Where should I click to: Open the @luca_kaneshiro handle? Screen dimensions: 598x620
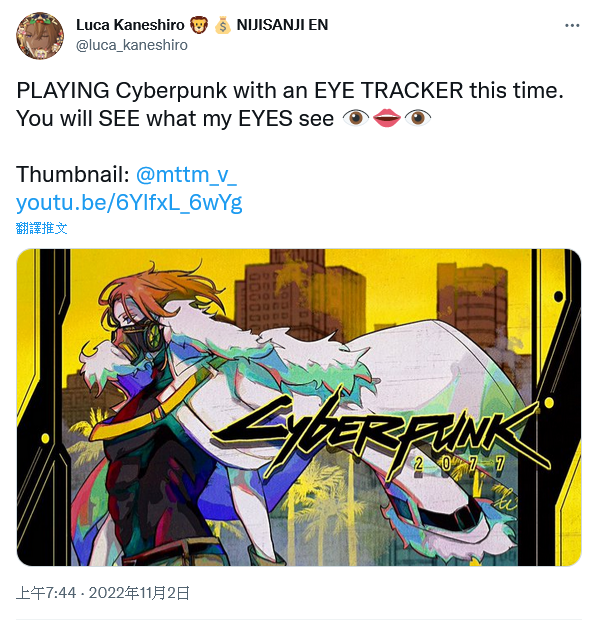tap(132, 45)
